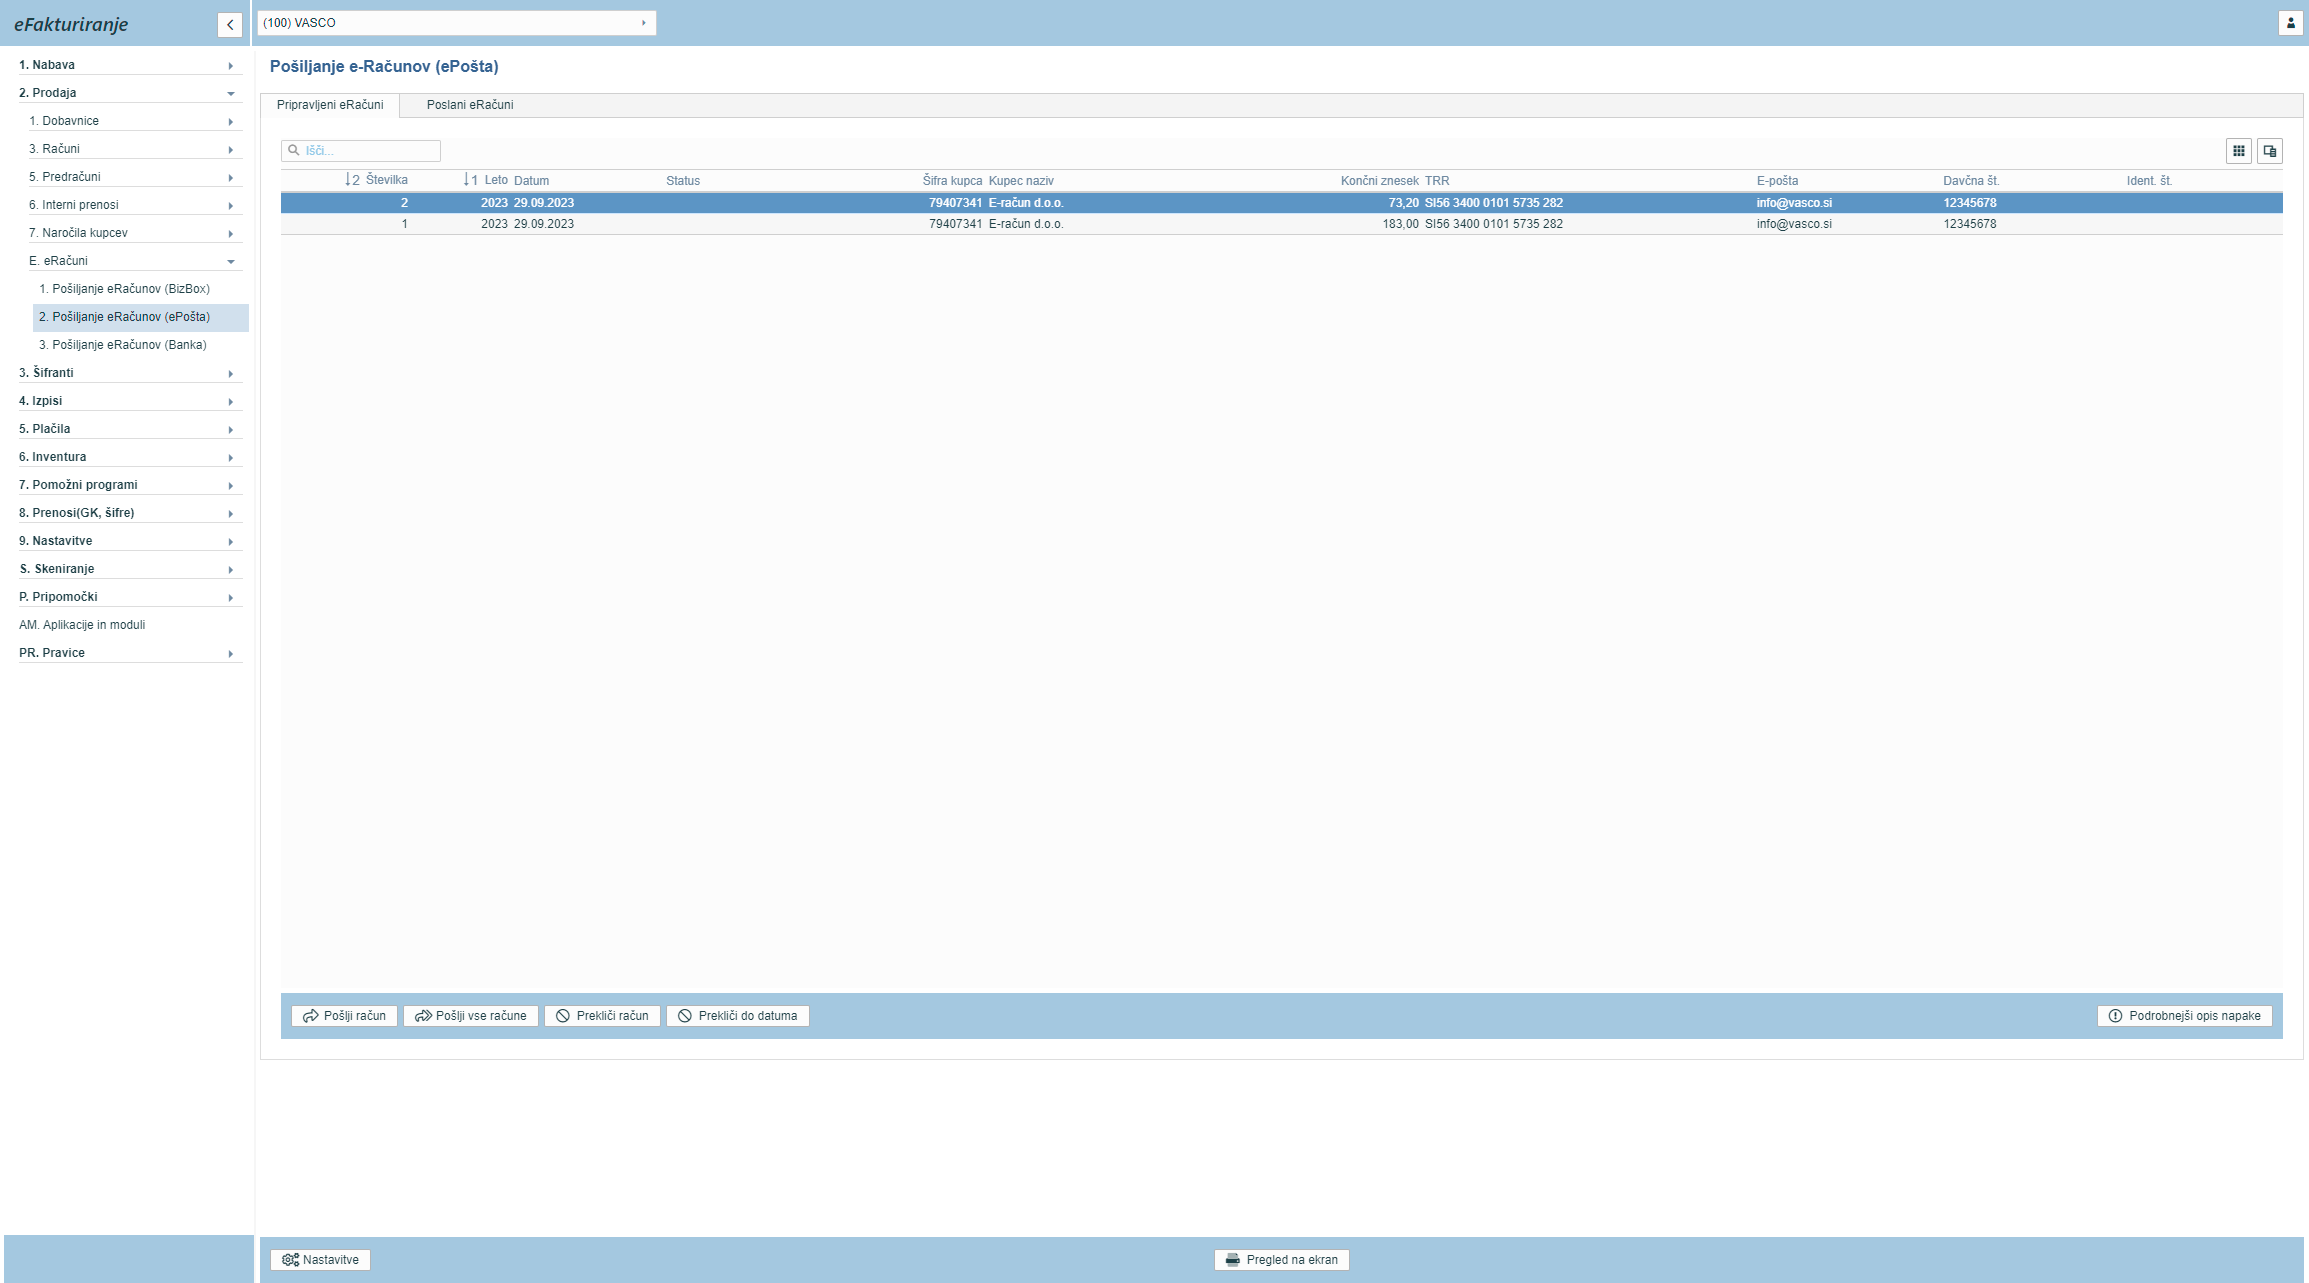Open the company selector (100) VASCO
This screenshot has width=2309, height=1283.
pos(456,23)
